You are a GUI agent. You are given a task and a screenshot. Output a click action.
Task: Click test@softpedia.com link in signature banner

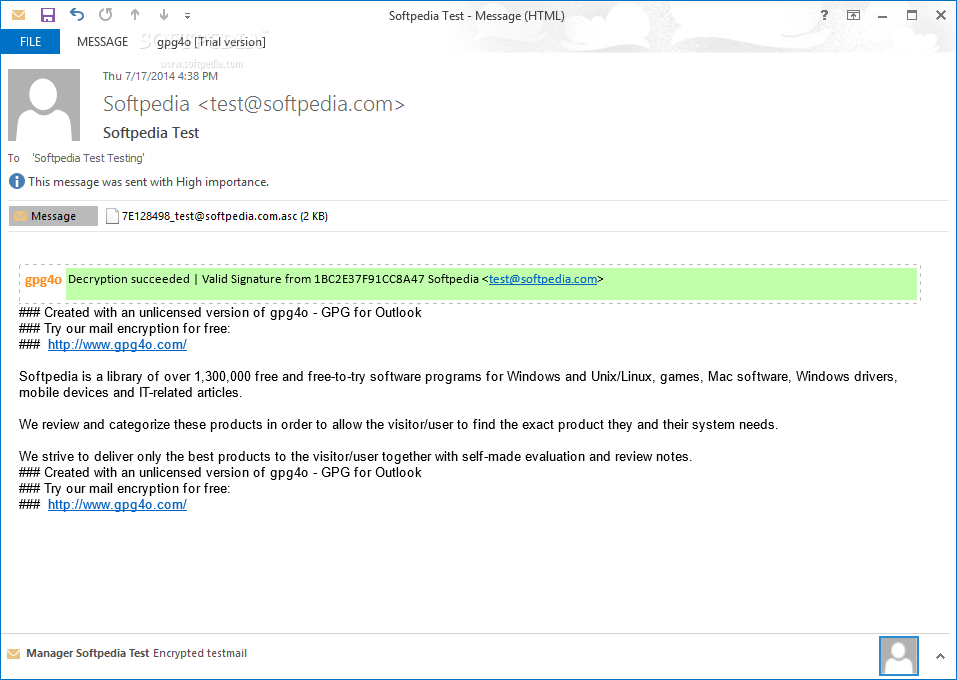[543, 279]
